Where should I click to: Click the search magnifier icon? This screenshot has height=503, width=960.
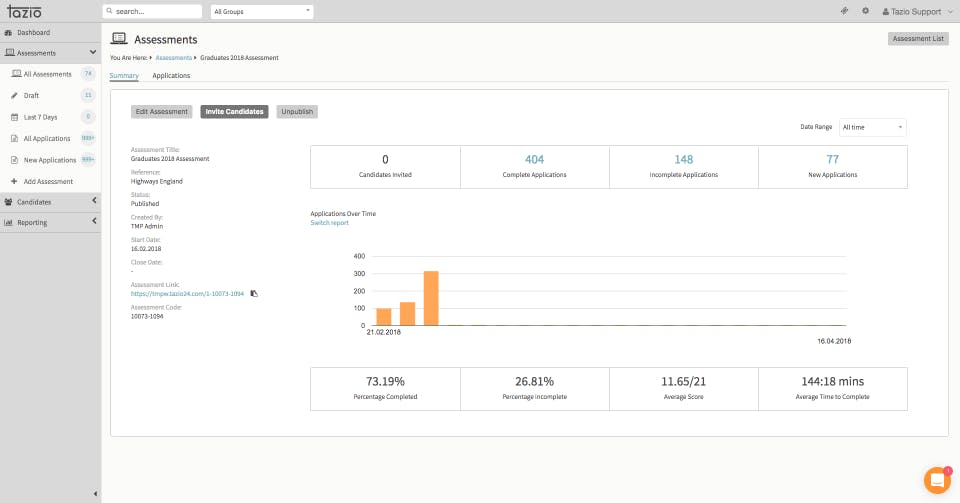110,11
